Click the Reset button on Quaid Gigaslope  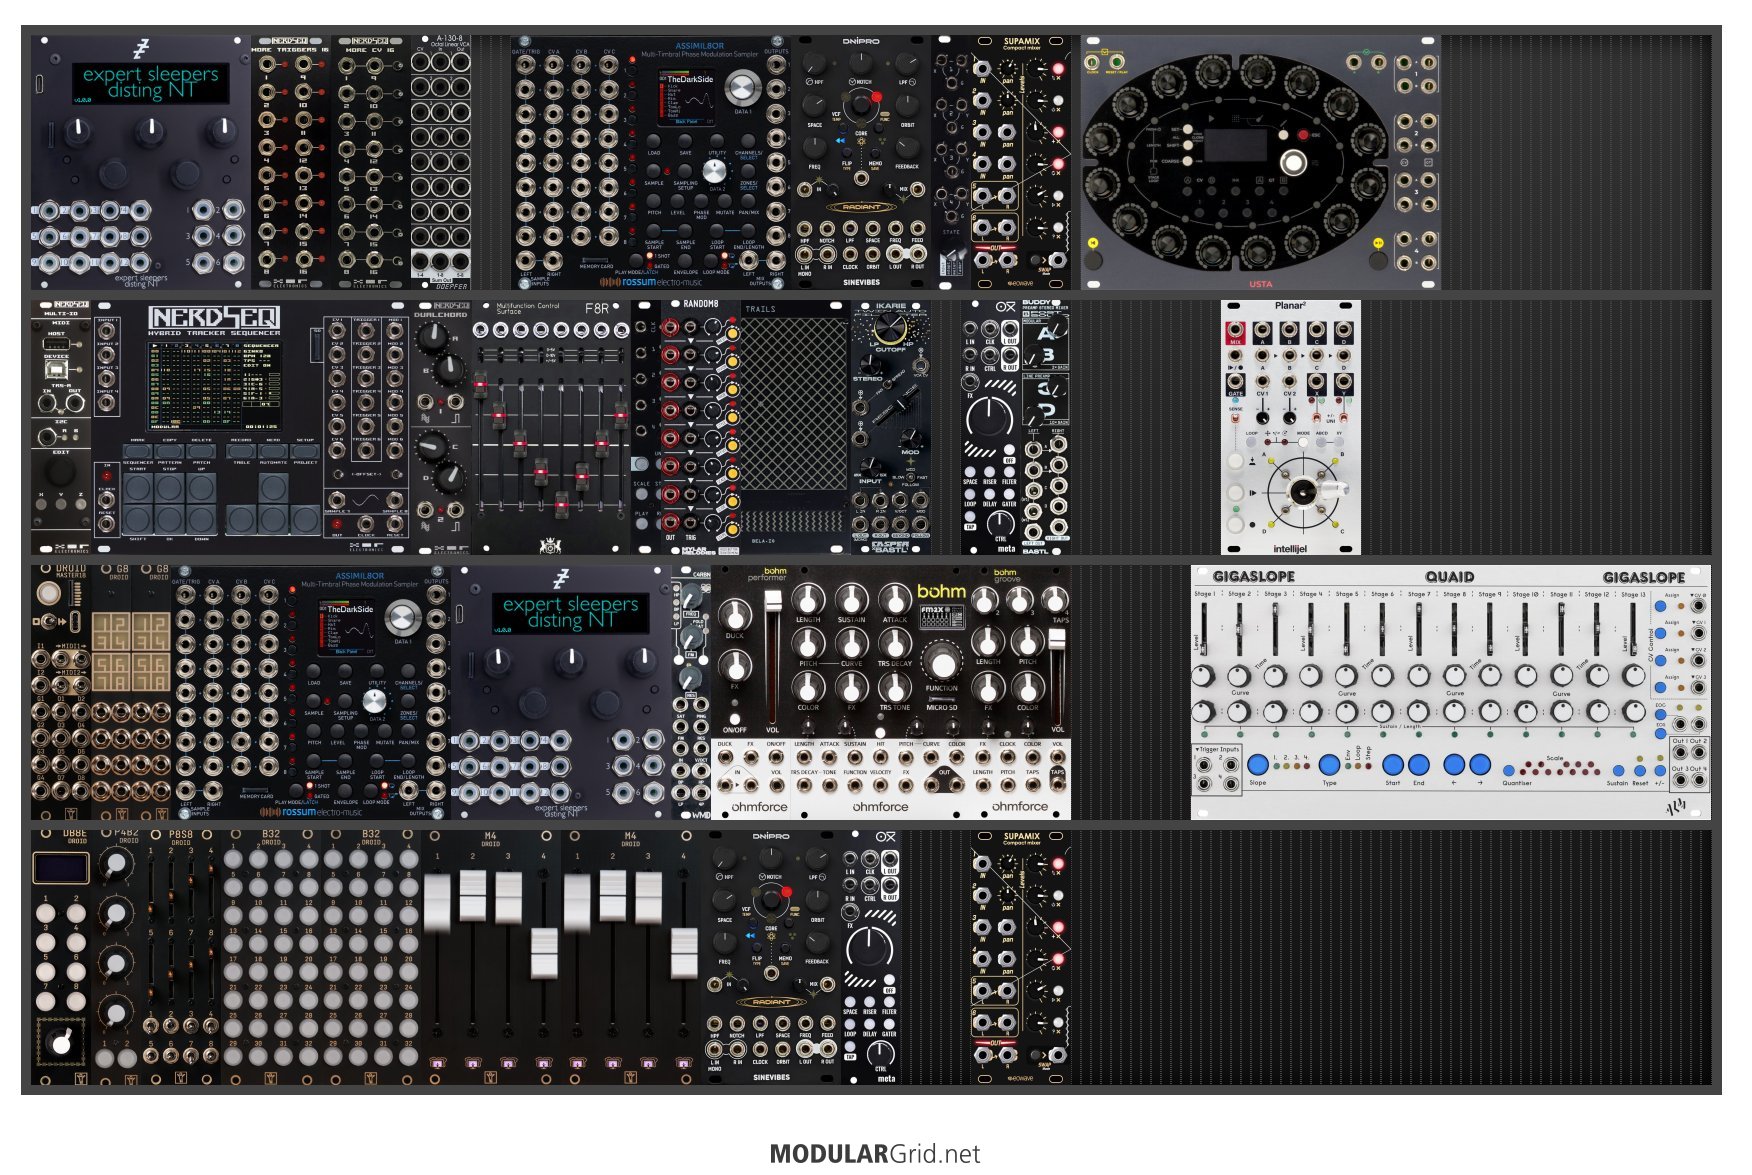1640,771
